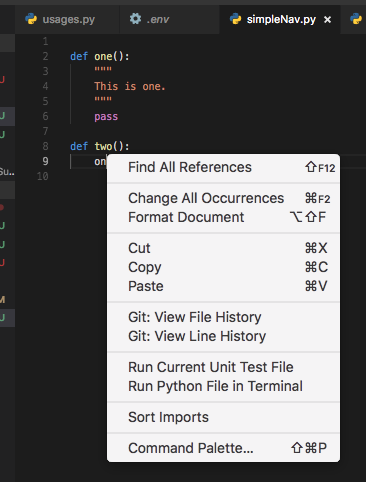Select Paste from context menu
Screen dimensions: 366x482
click(223, 286)
